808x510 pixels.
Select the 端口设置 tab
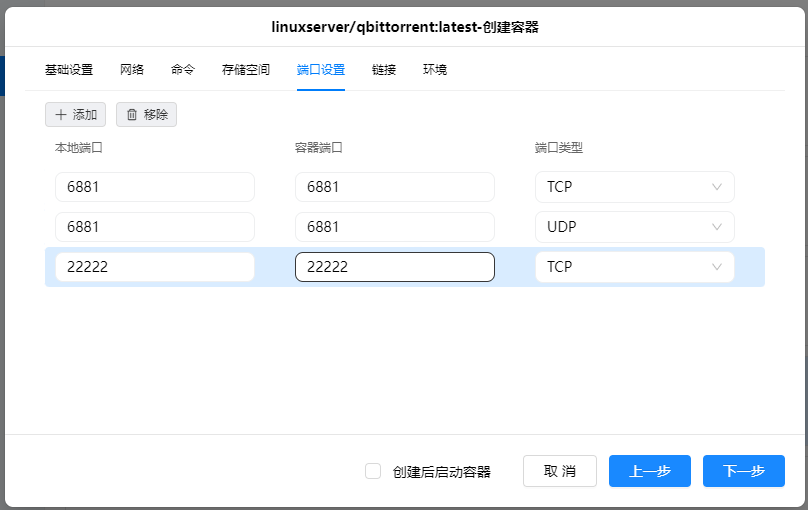pyautogui.click(x=321, y=70)
